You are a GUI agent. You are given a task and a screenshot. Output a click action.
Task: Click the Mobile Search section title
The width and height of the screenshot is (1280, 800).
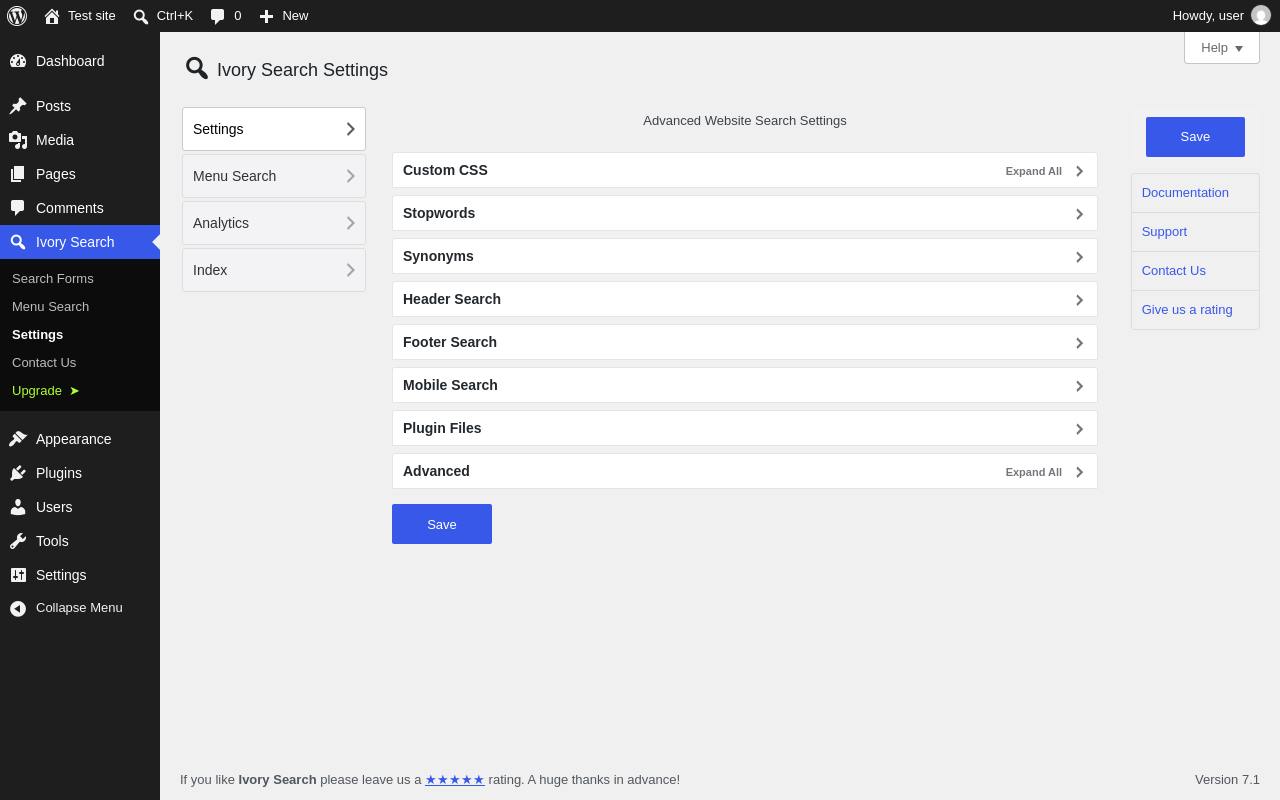point(450,385)
